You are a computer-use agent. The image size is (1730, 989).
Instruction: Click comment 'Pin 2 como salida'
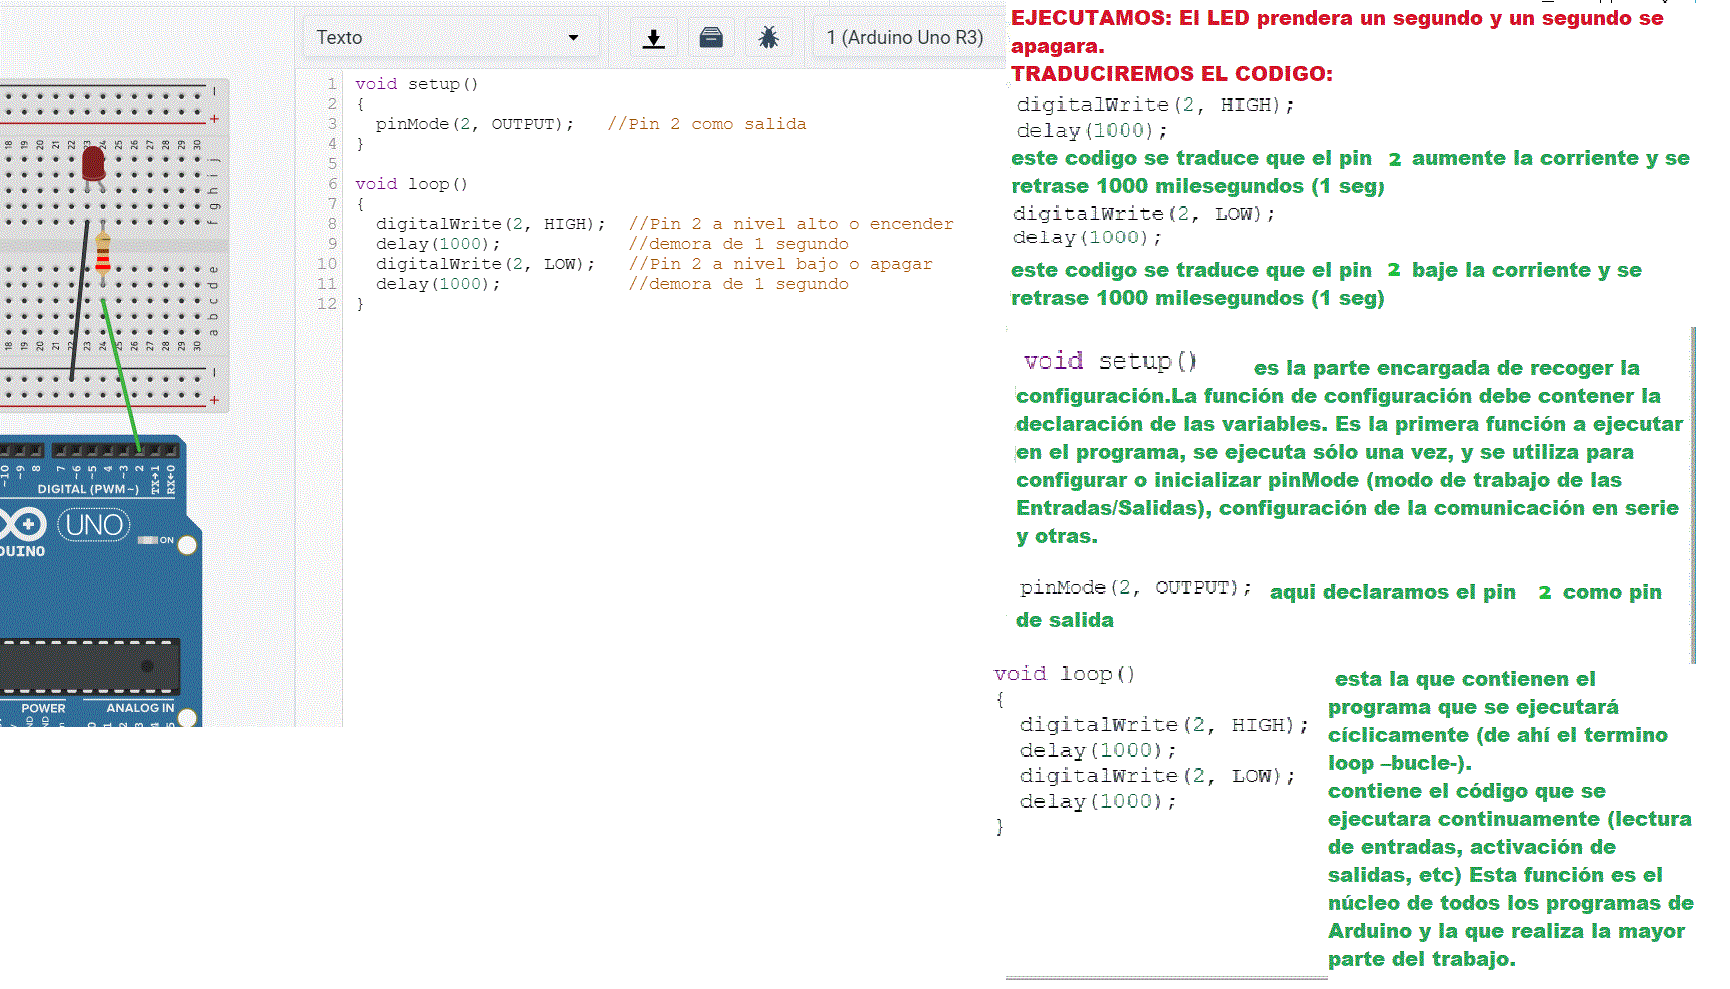point(706,124)
